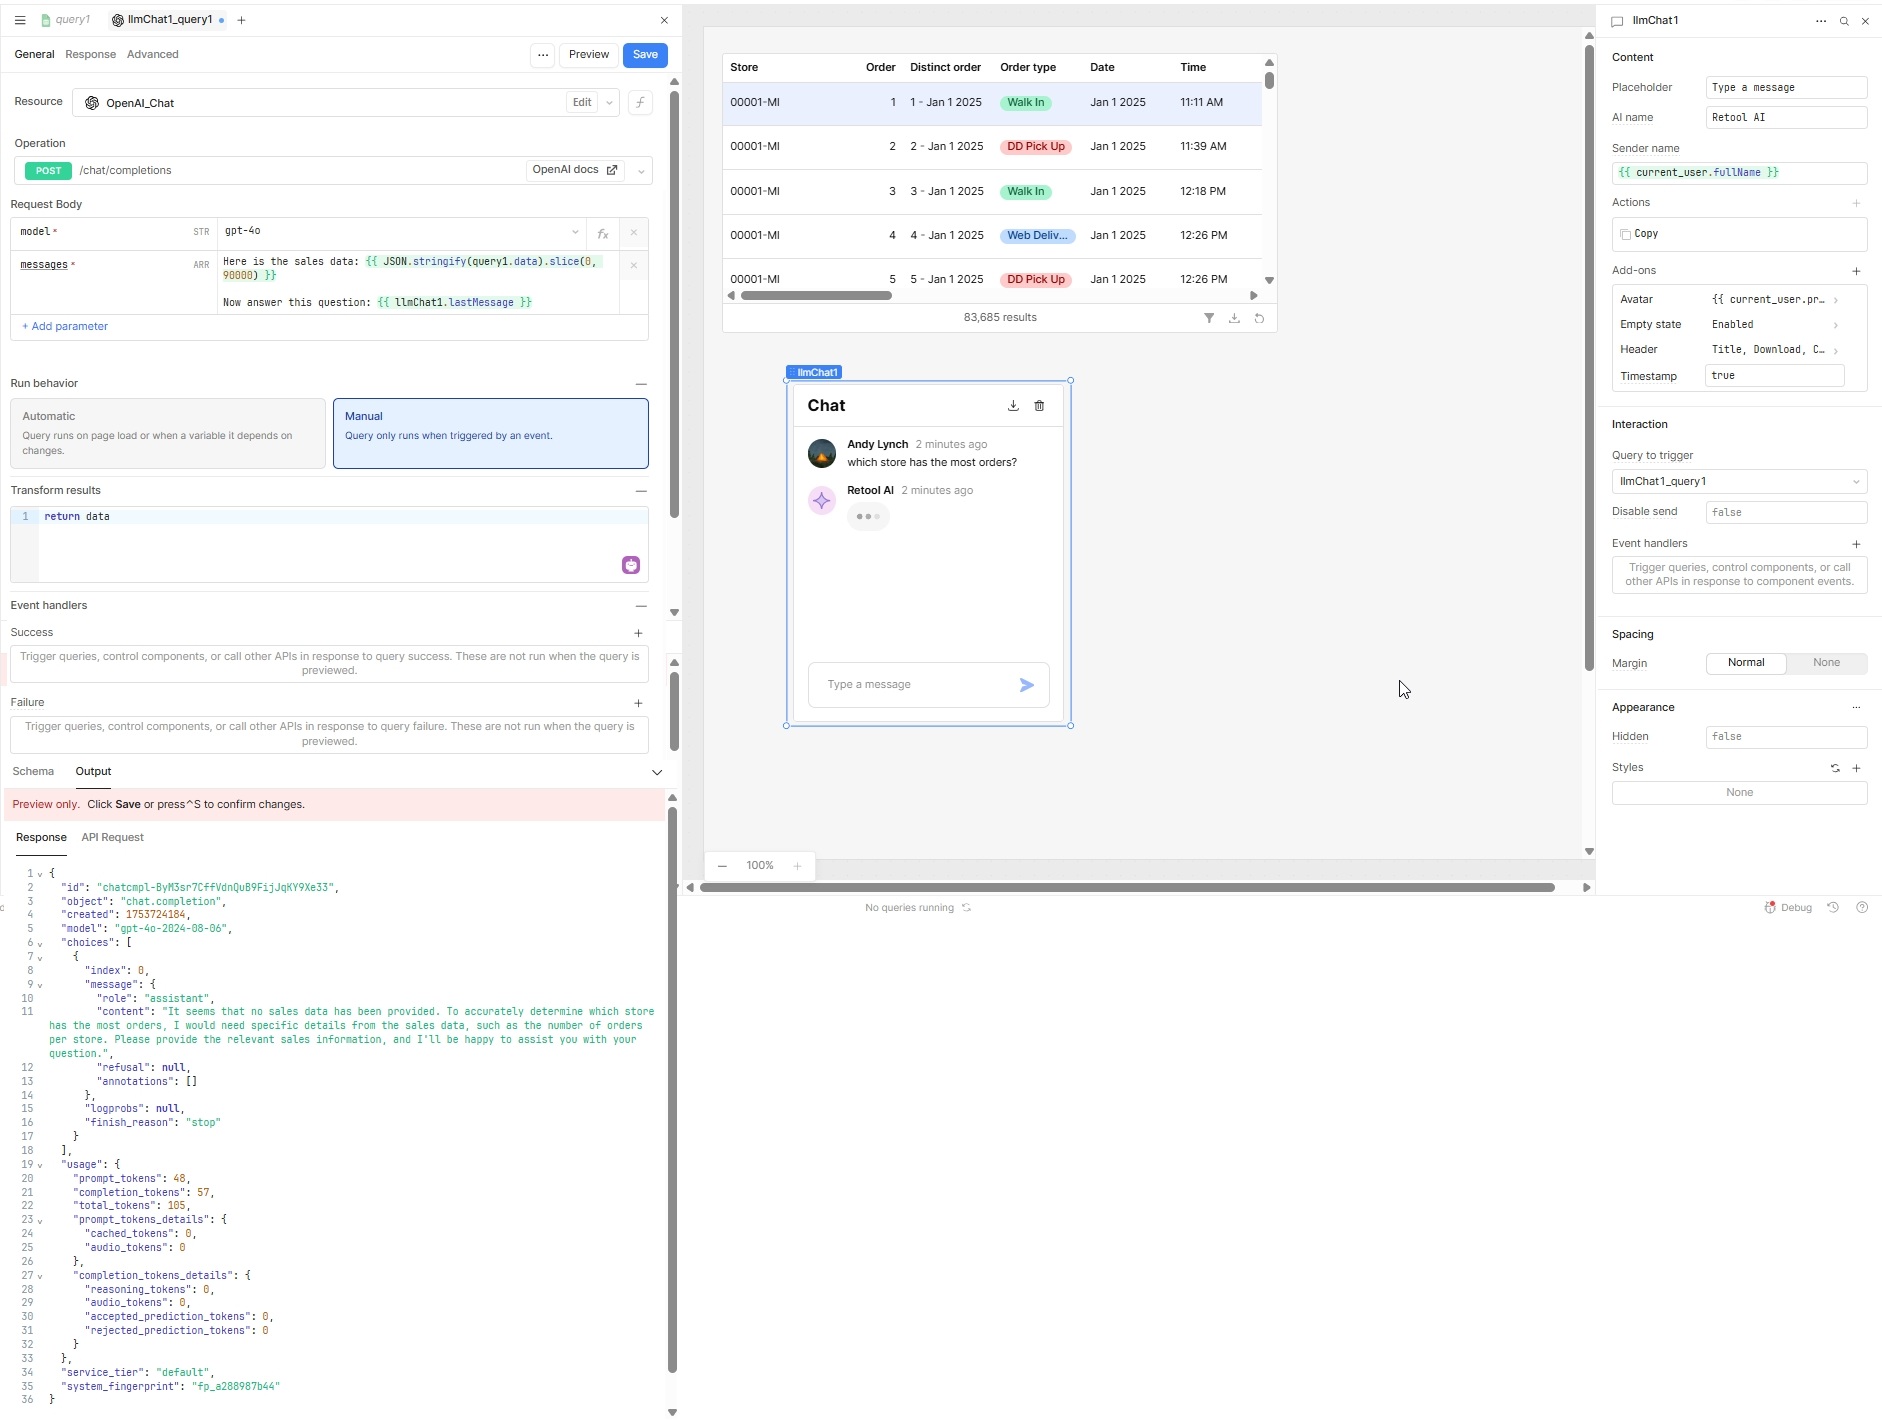
Task: Remove the messages parameter
Action: 633,266
